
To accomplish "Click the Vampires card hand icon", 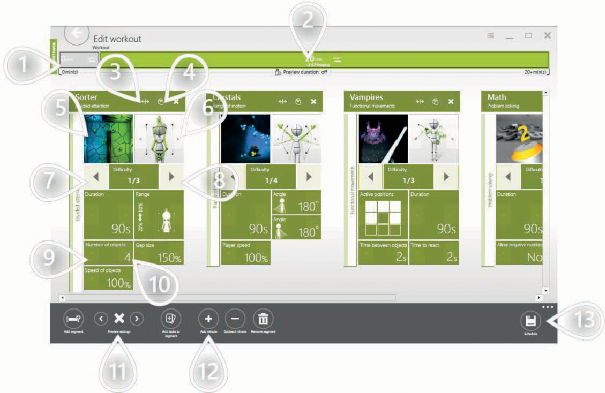I will [x=435, y=101].
